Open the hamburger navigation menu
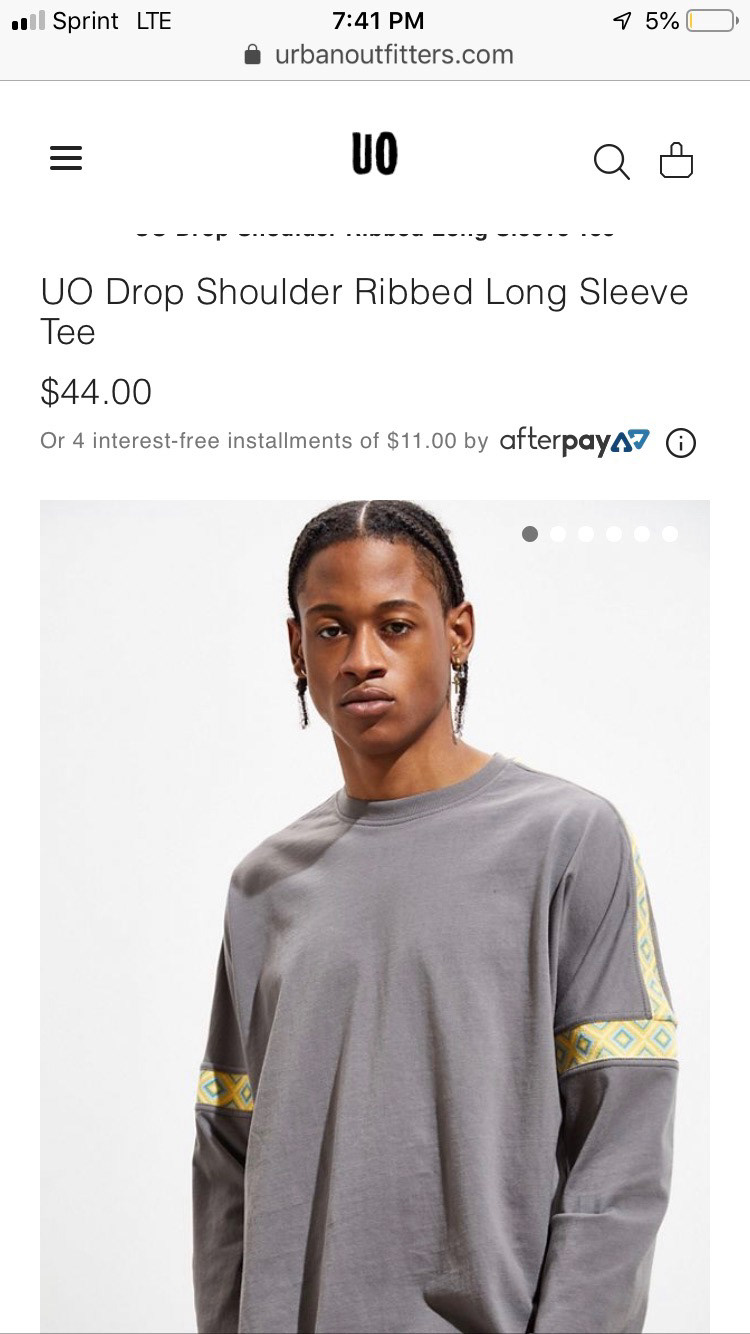 click(x=66, y=158)
